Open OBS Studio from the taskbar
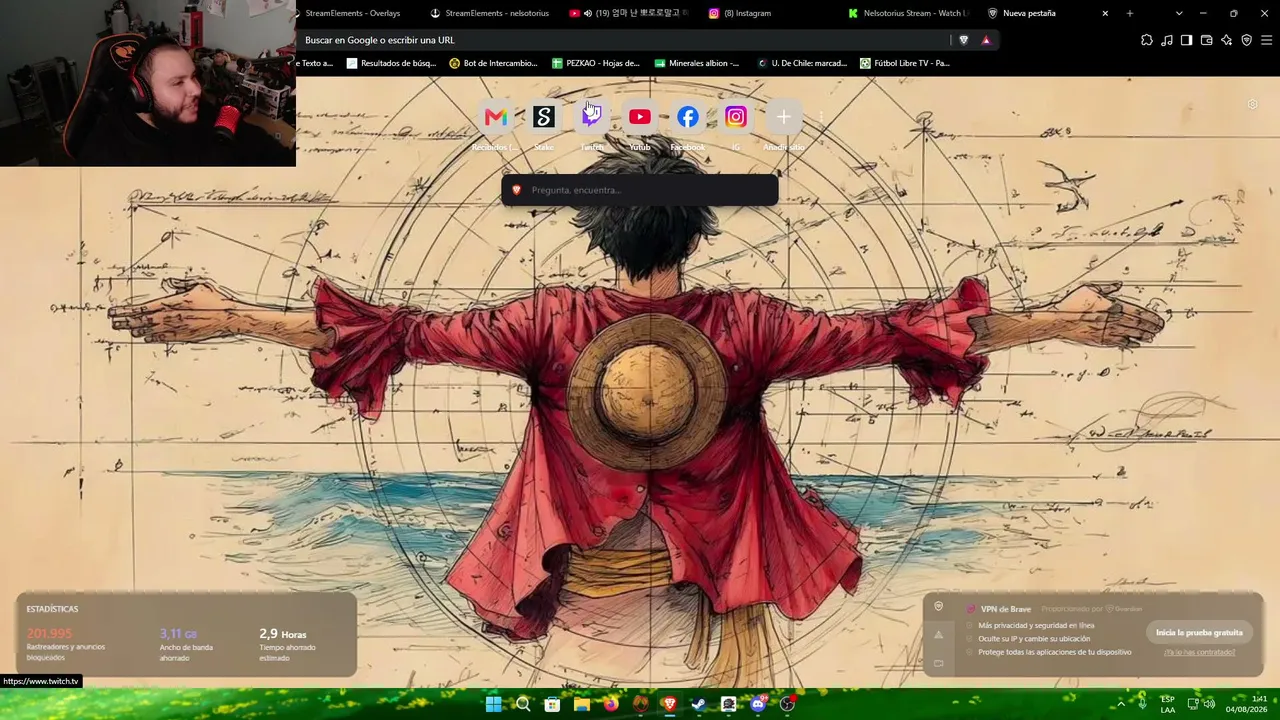Screen dimensions: 1280x720 point(787,704)
